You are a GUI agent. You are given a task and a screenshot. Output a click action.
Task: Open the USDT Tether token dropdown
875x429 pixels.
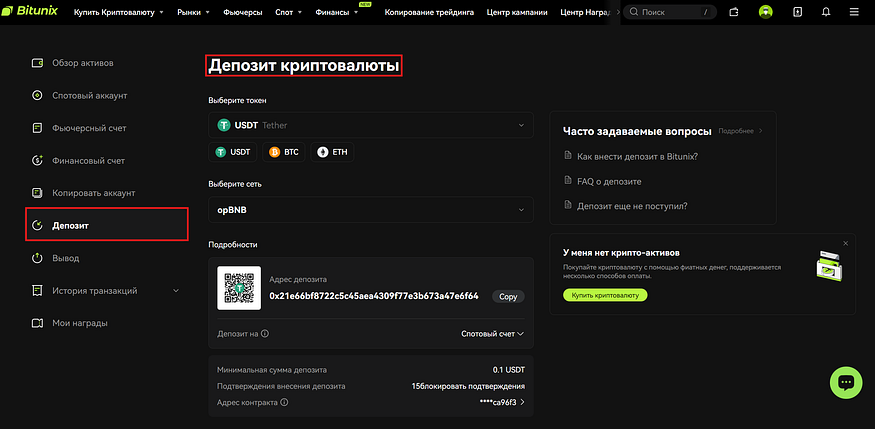click(370, 125)
